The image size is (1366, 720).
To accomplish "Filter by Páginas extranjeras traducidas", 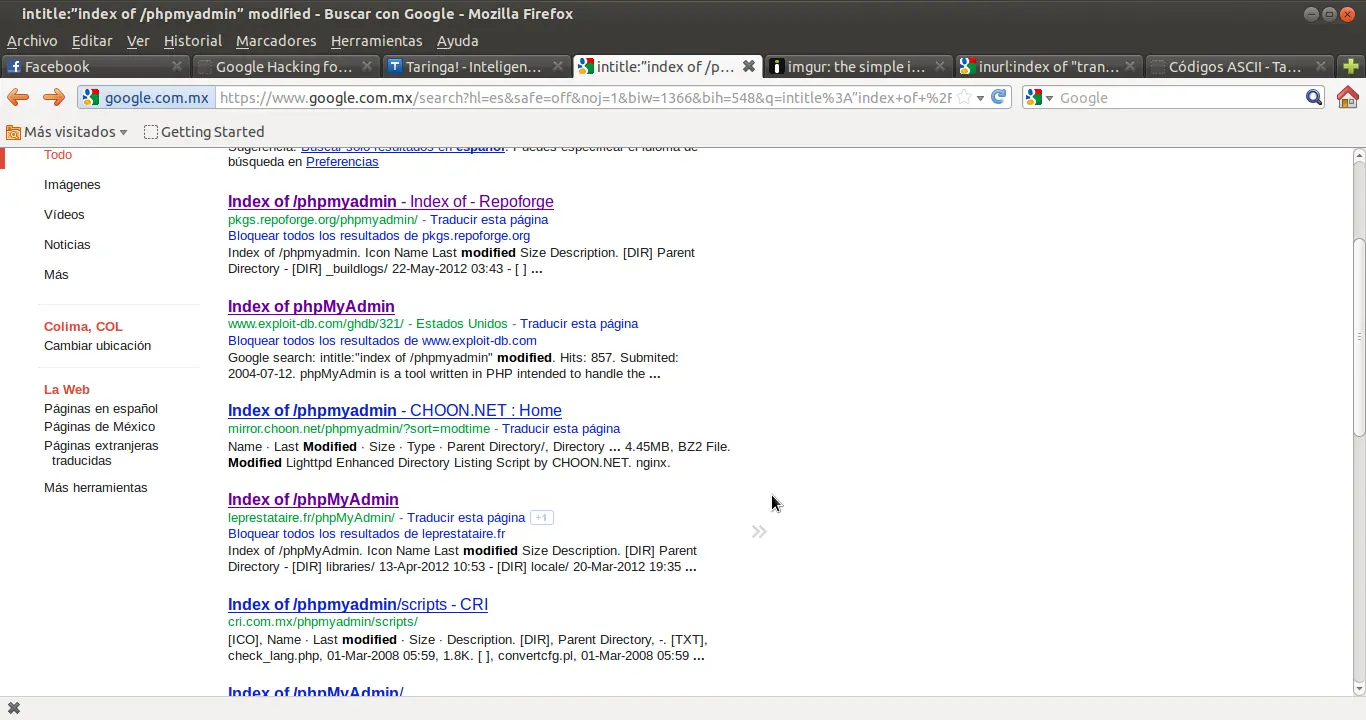I will (101, 454).
